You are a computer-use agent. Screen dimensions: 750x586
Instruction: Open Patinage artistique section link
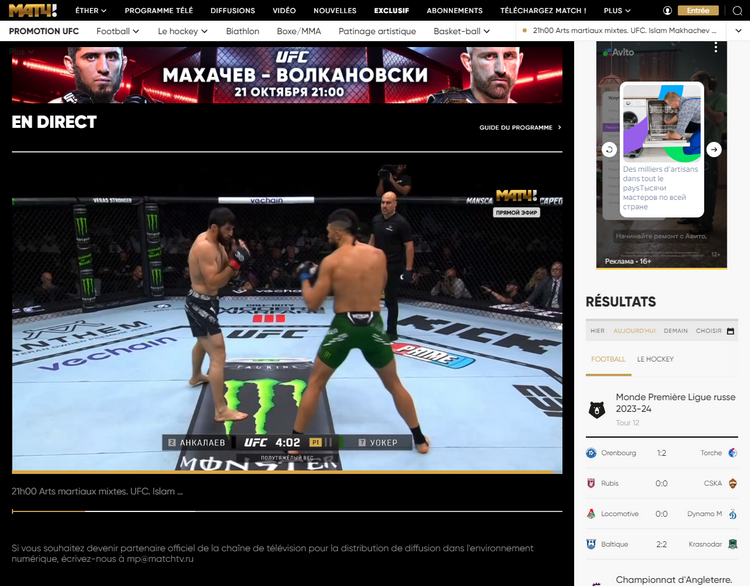377,31
